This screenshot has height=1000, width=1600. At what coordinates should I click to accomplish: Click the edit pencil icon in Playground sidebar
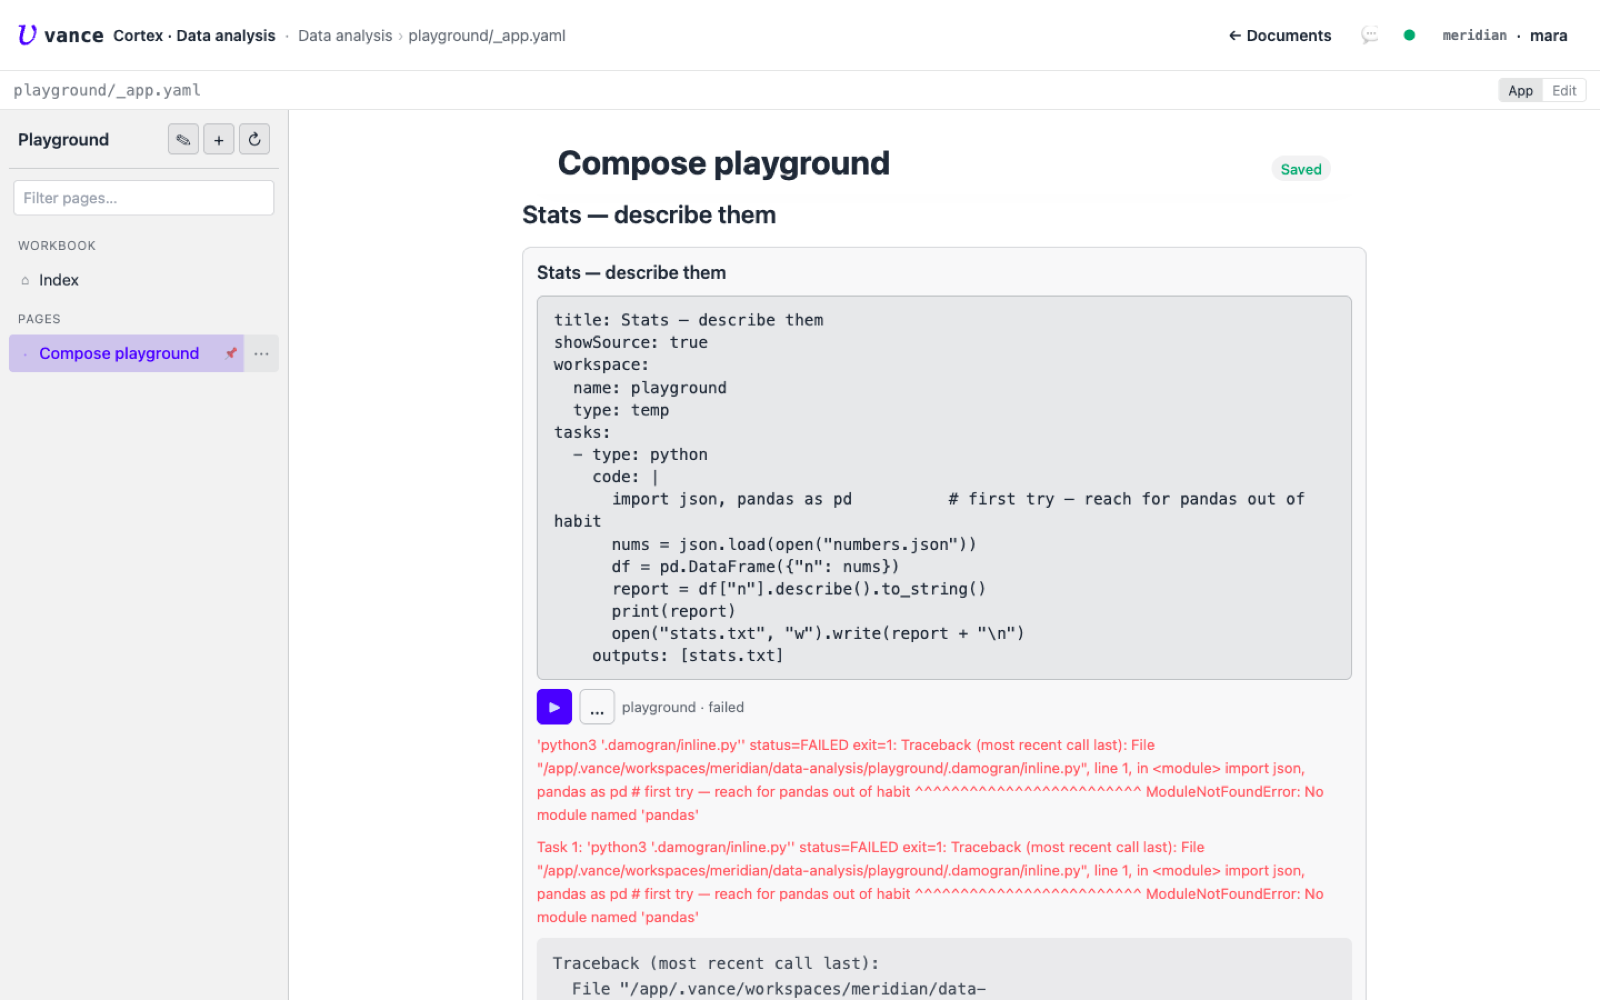pyautogui.click(x=183, y=139)
